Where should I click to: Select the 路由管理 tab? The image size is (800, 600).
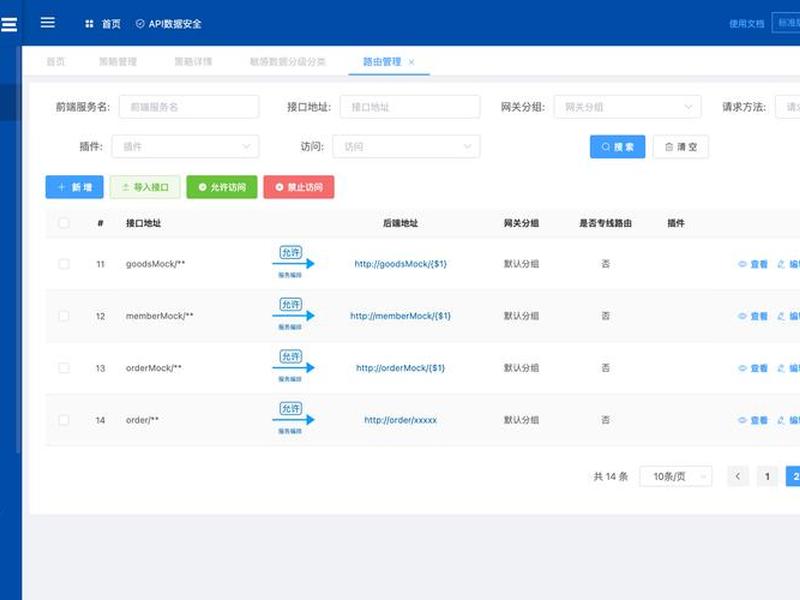coord(382,62)
